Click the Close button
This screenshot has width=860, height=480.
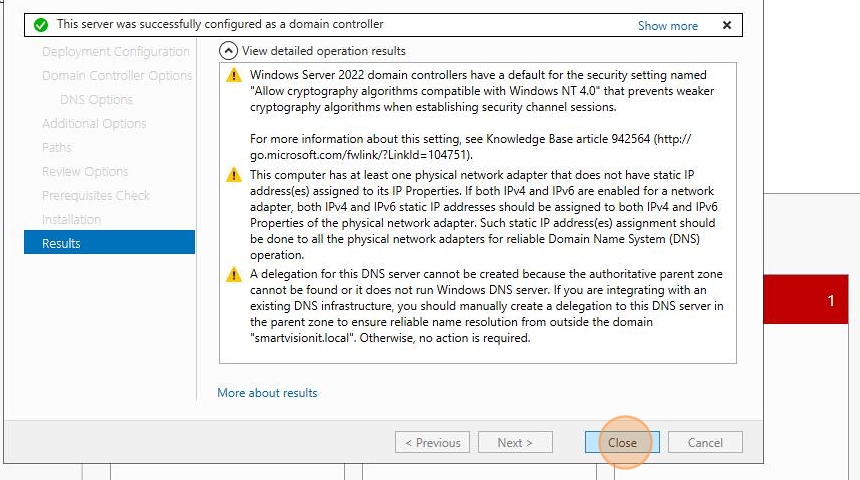click(622, 442)
